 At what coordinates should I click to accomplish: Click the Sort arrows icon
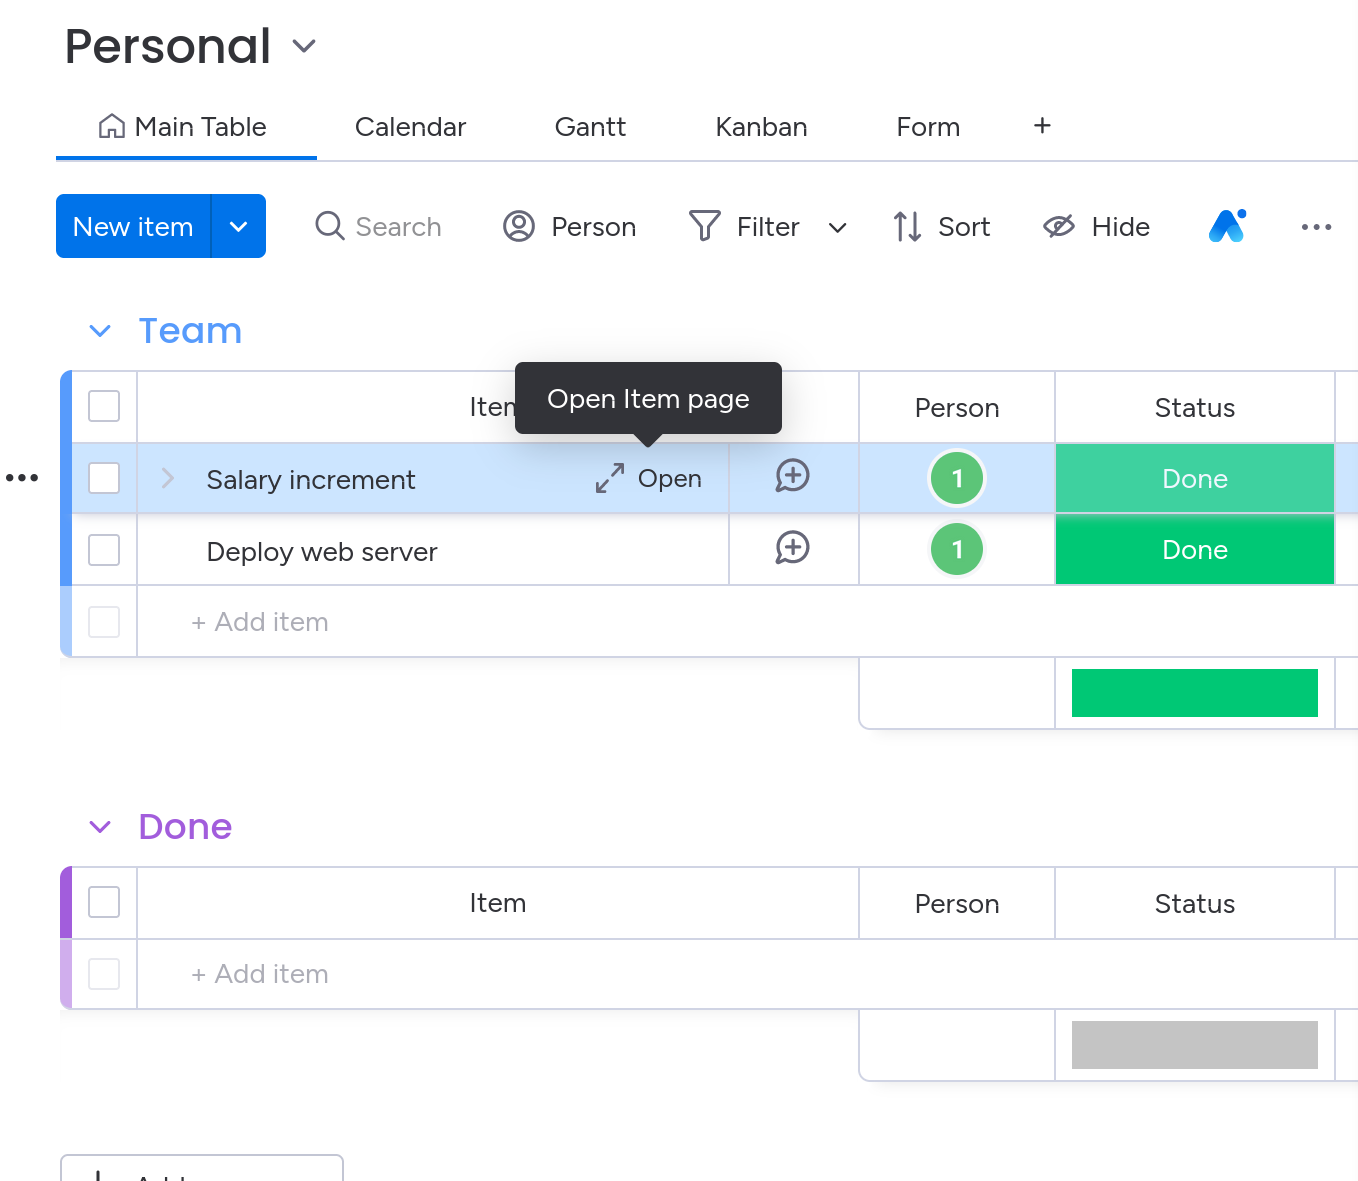point(907,227)
